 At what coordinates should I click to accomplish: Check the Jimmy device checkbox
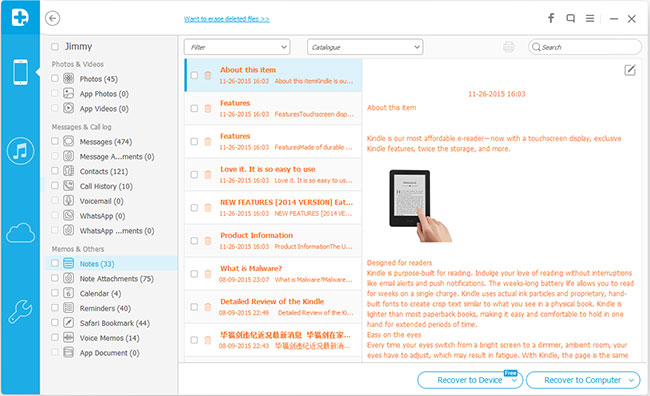click(55, 46)
